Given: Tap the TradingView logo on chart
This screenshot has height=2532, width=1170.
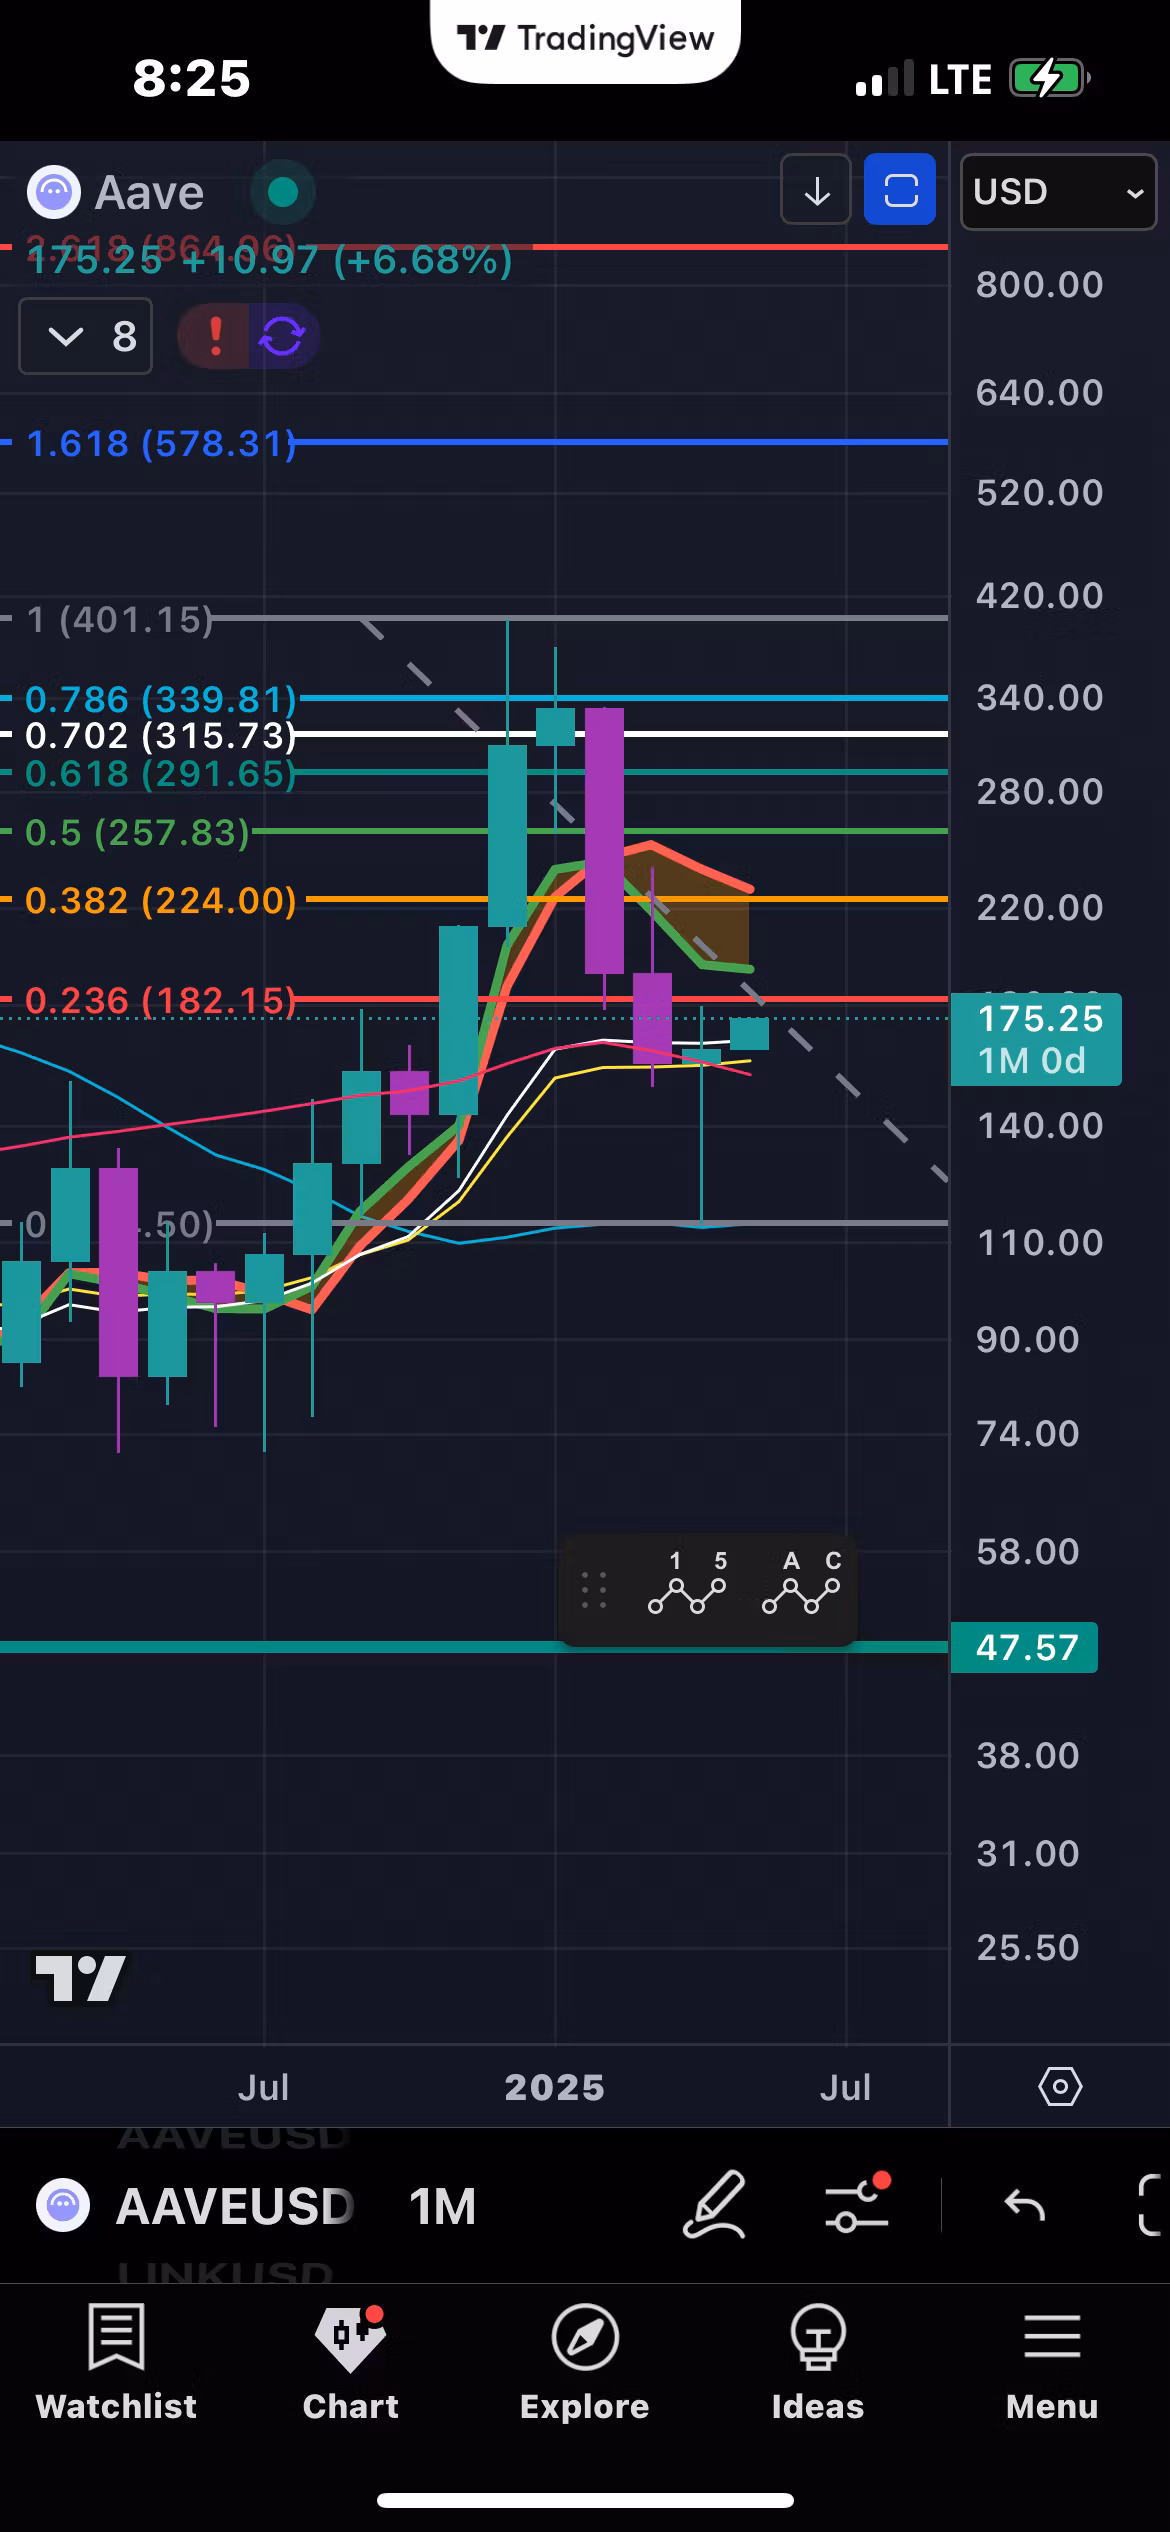Looking at the screenshot, I should [80, 1978].
